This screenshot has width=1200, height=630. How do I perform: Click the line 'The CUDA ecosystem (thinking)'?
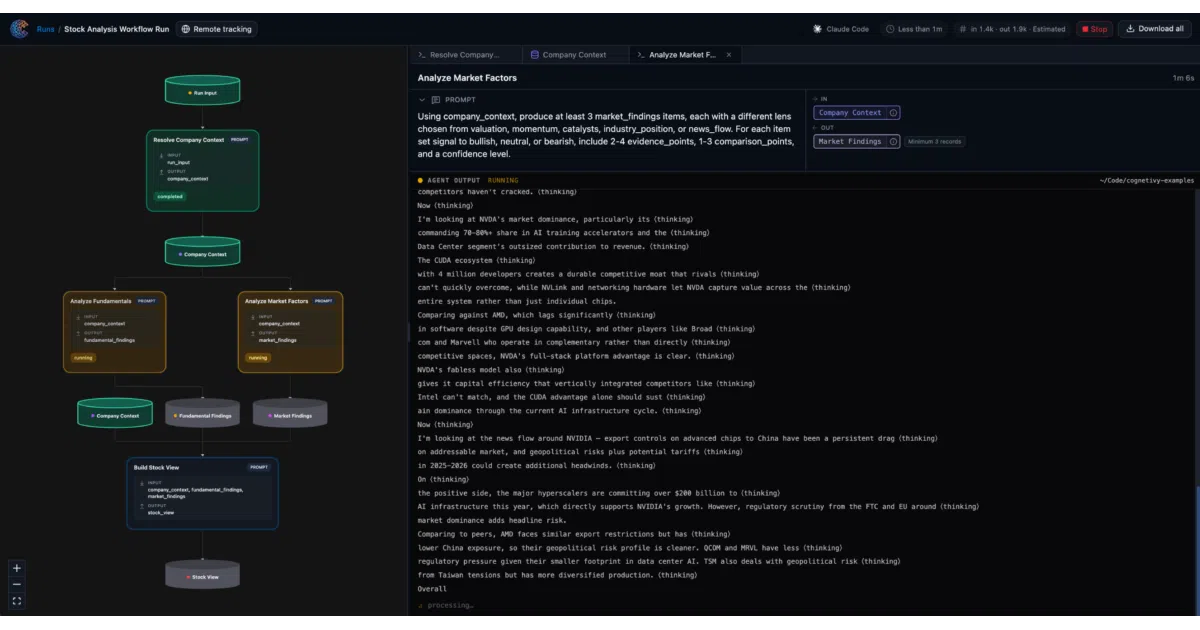pos(477,260)
